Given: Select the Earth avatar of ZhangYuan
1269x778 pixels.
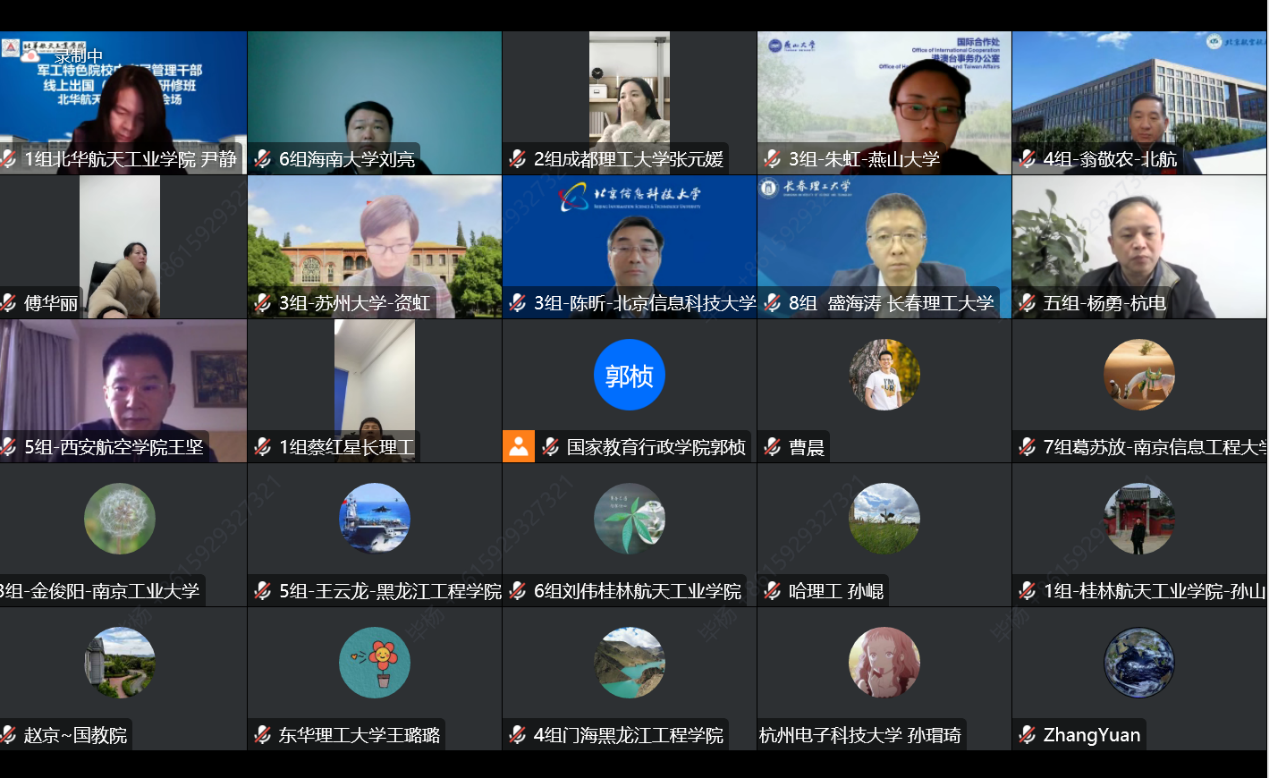Looking at the screenshot, I should click(1139, 663).
